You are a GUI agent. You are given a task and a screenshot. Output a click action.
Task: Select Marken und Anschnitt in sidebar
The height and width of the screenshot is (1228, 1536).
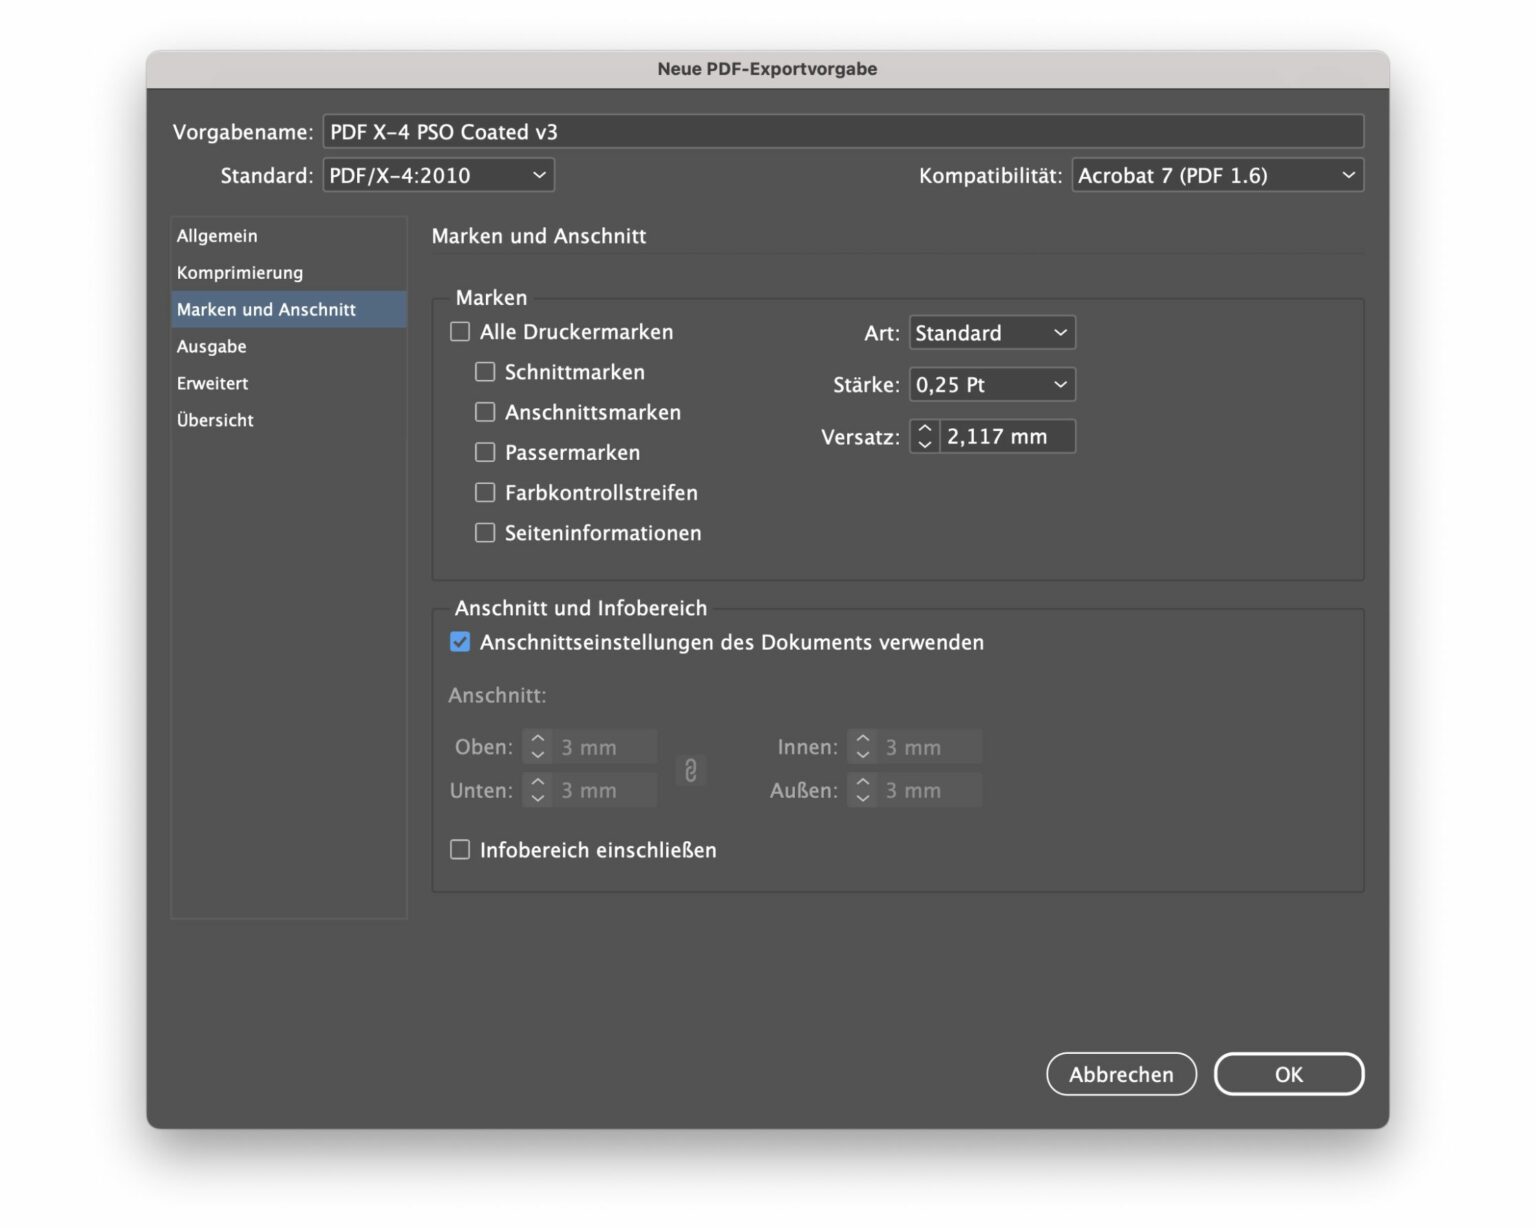coord(289,310)
